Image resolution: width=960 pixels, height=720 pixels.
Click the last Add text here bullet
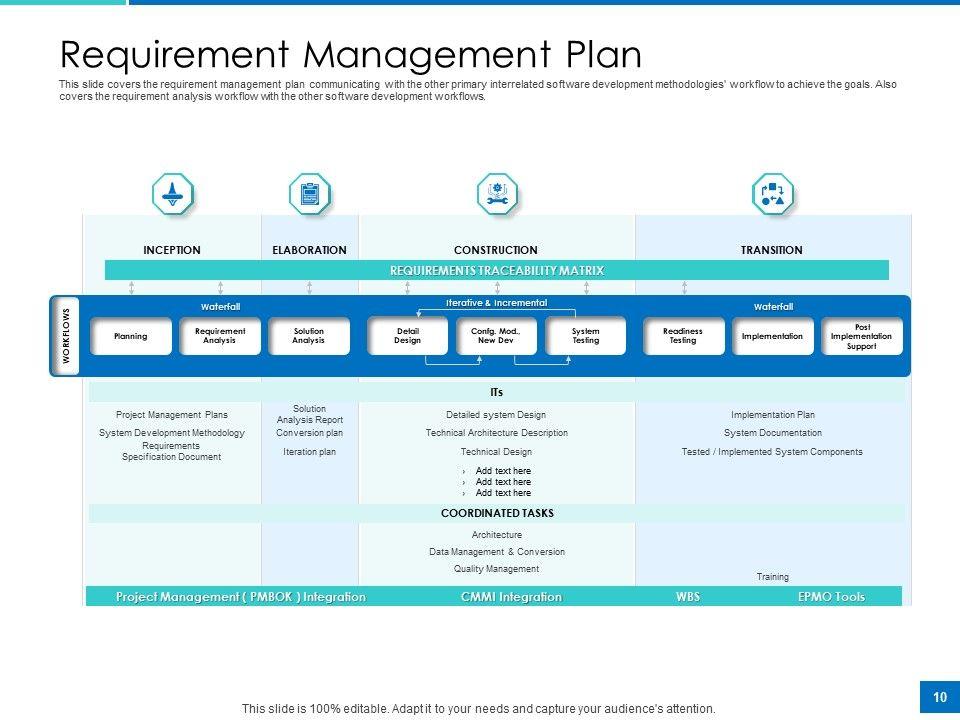pyautogui.click(x=503, y=493)
